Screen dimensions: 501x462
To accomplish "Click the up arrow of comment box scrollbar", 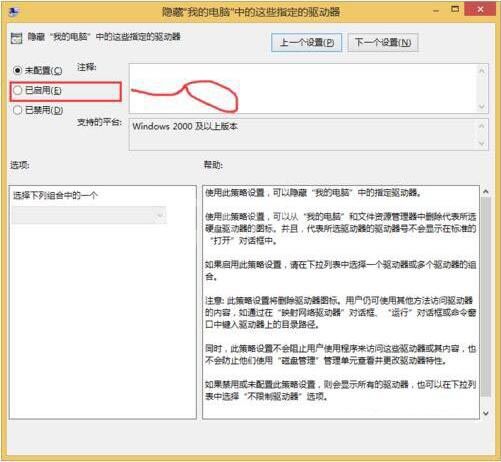I will [482, 70].
